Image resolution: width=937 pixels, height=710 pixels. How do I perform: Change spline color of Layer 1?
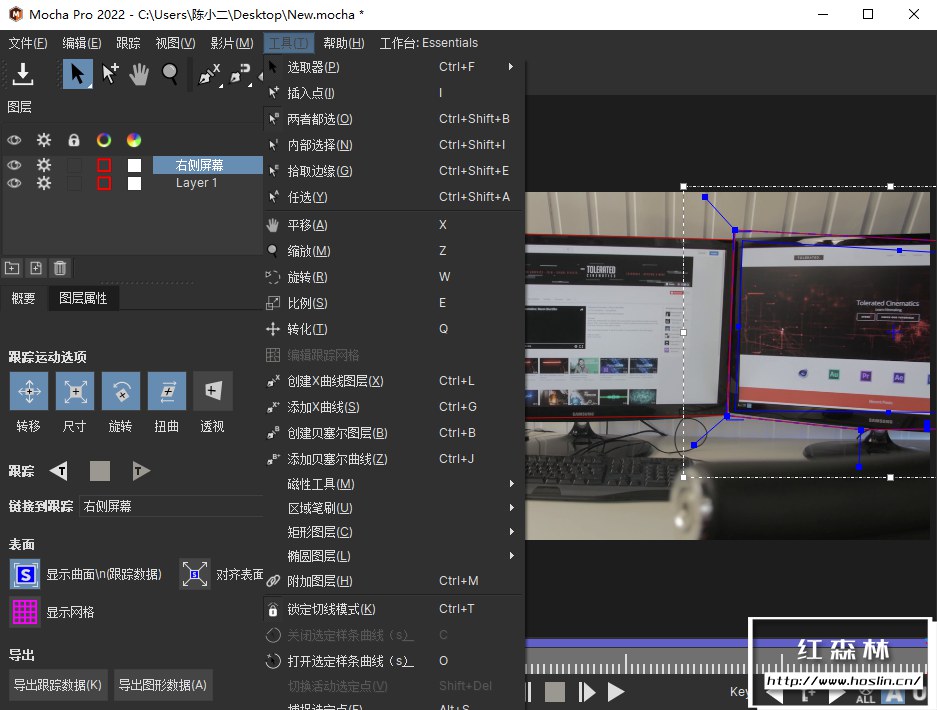[104, 183]
